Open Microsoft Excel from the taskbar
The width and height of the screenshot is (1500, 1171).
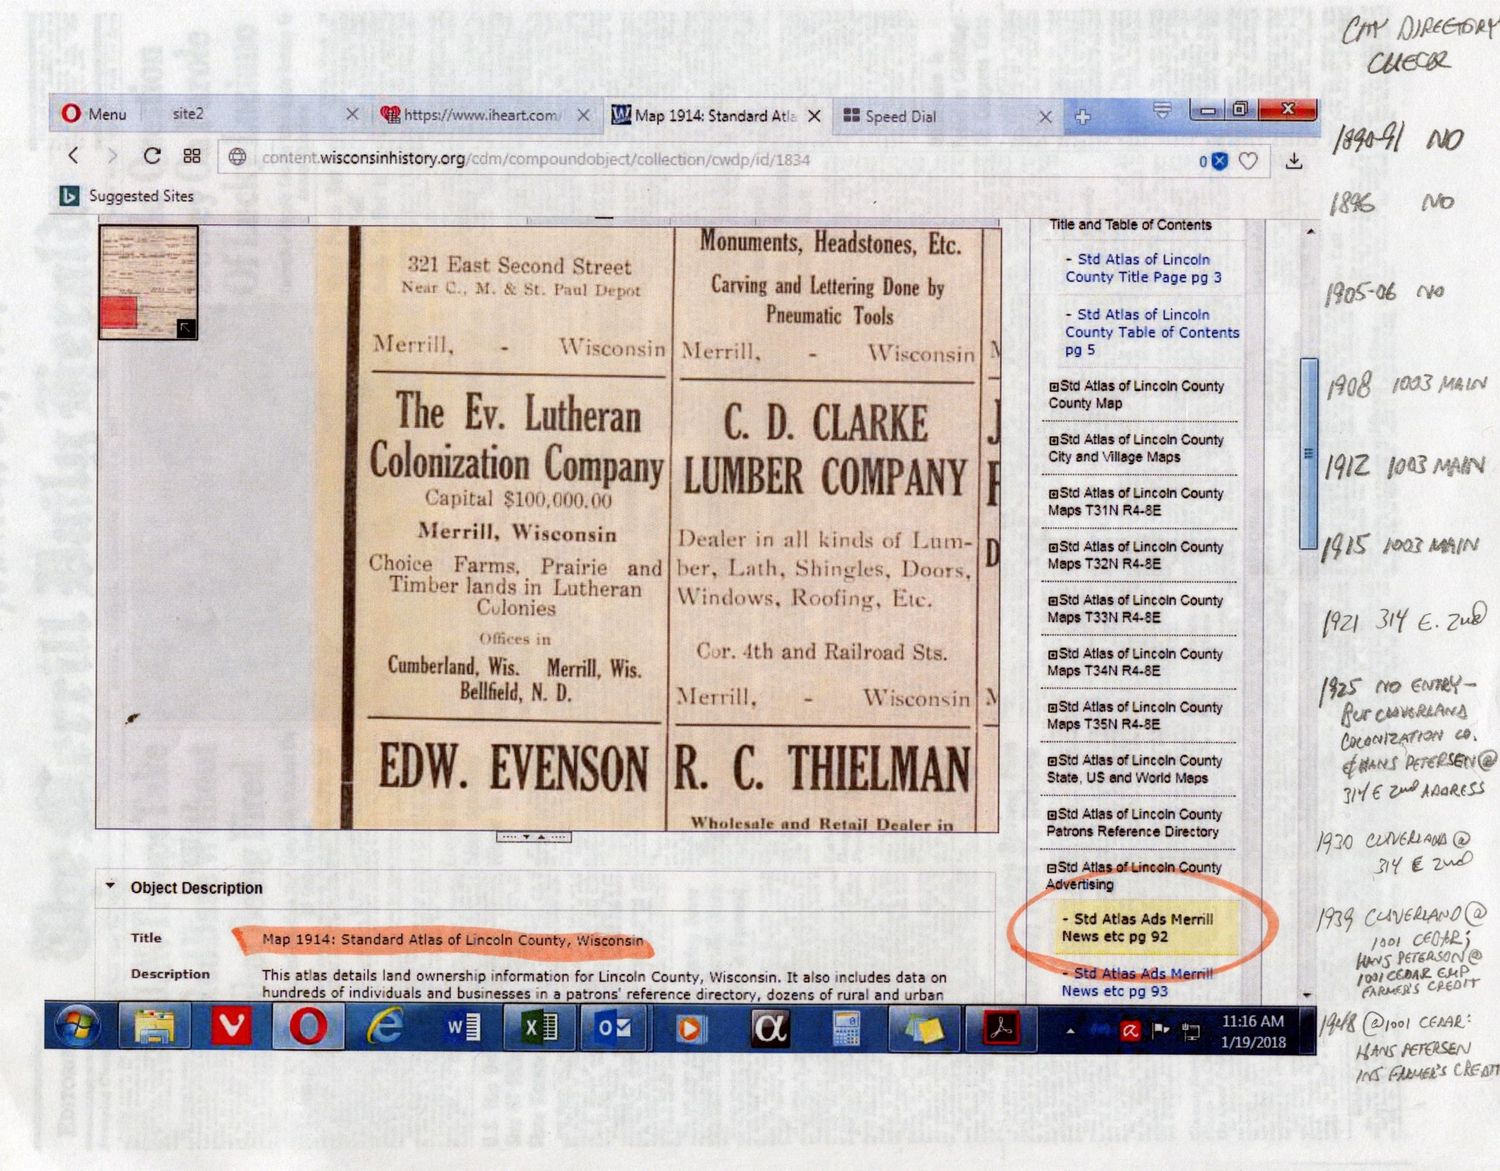pyautogui.click(x=538, y=1028)
